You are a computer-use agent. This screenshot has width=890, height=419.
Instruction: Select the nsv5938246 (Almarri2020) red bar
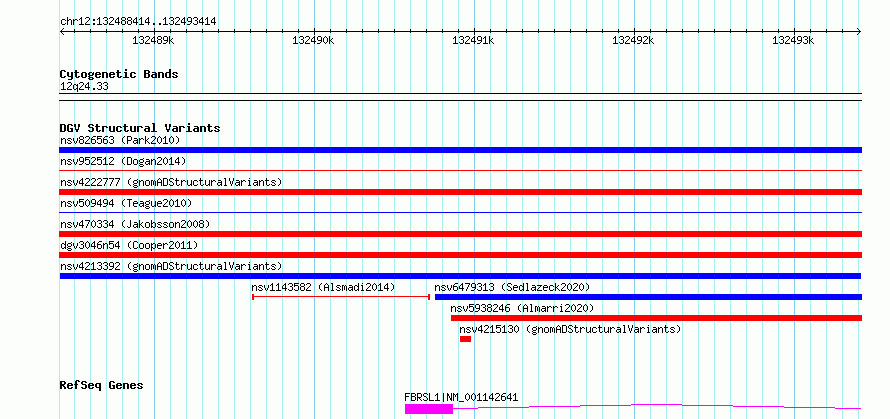tap(656, 318)
